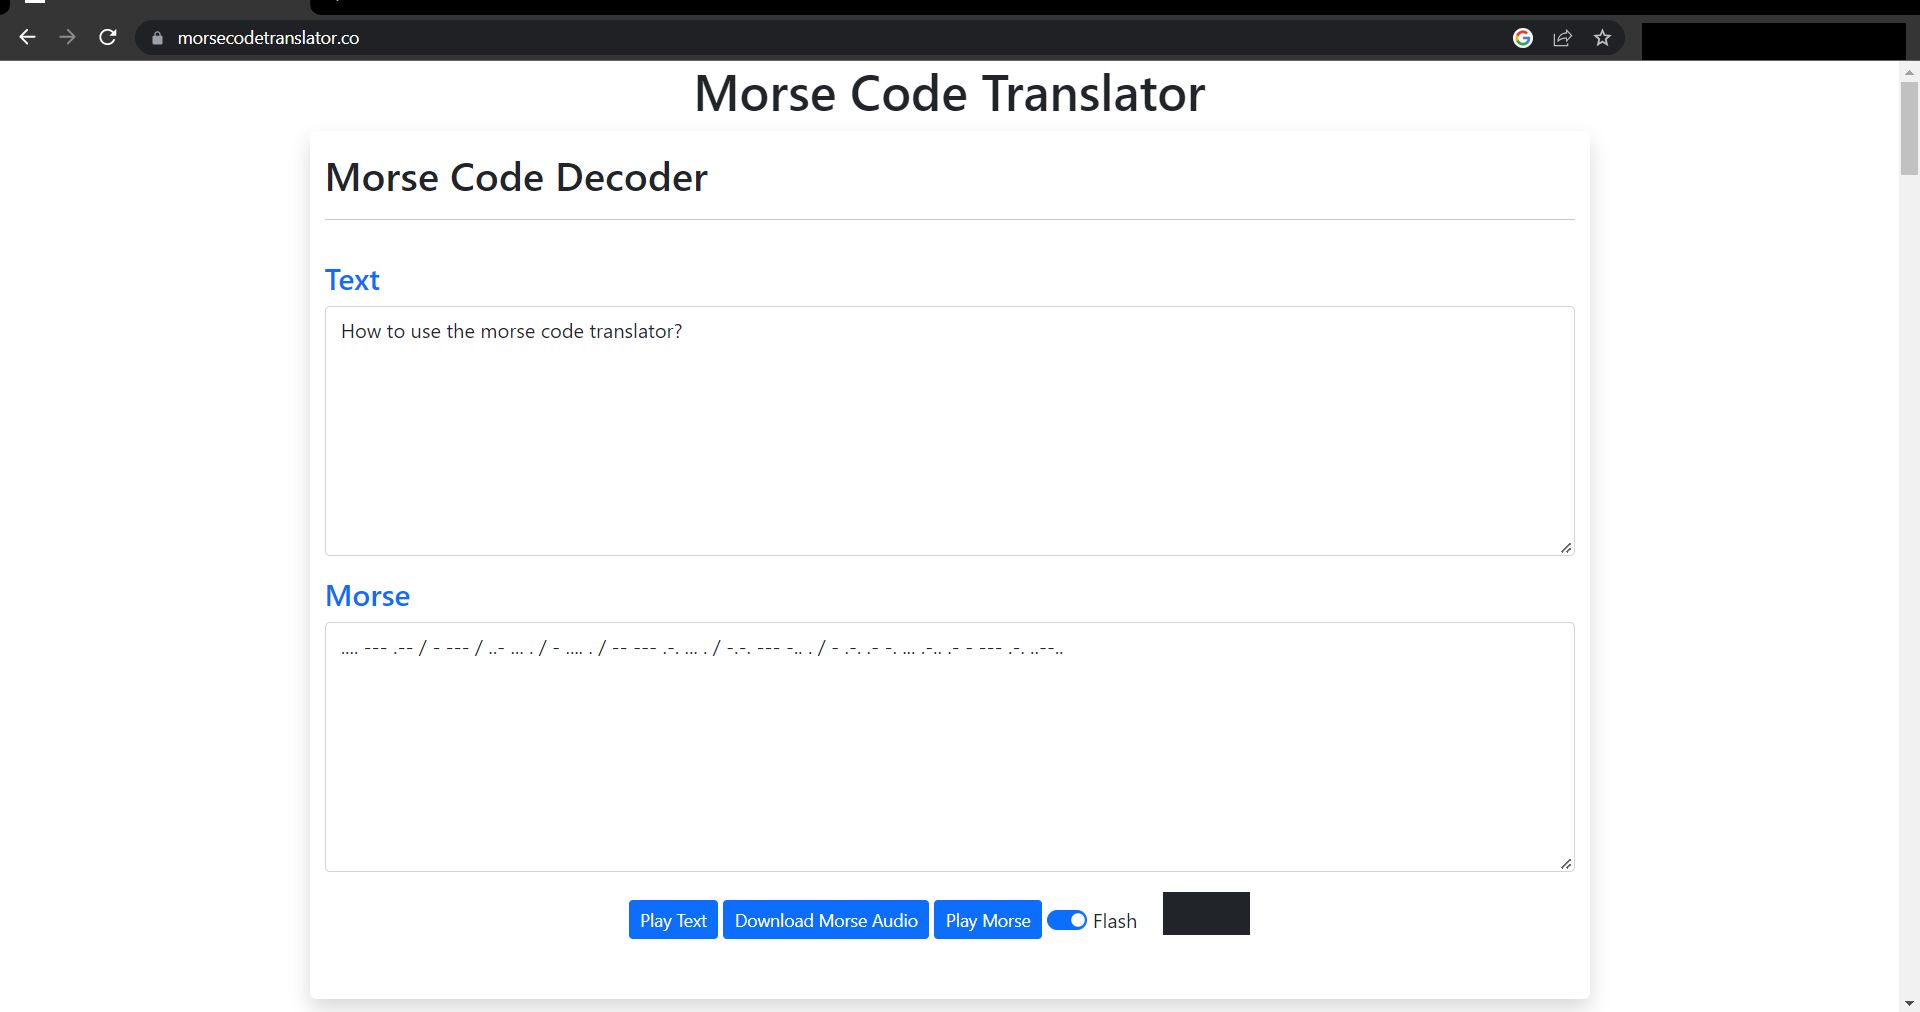Click the resize handle of the Morse textarea
This screenshot has width=1920, height=1012.
click(x=1565, y=864)
